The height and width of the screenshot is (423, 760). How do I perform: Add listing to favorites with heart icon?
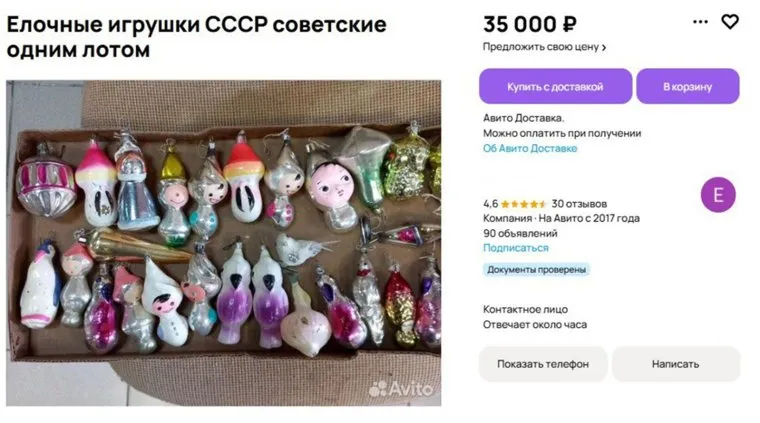729,22
